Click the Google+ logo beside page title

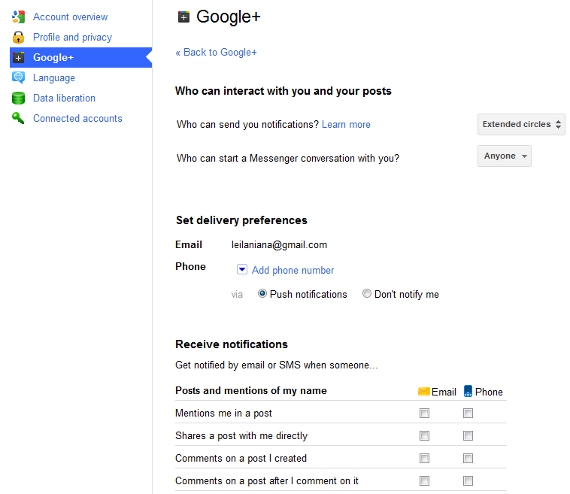point(184,17)
